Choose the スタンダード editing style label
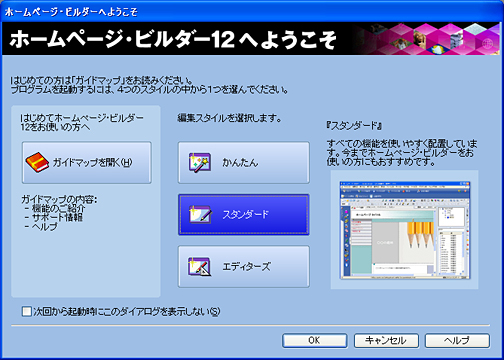 click(x=245, y=215)
